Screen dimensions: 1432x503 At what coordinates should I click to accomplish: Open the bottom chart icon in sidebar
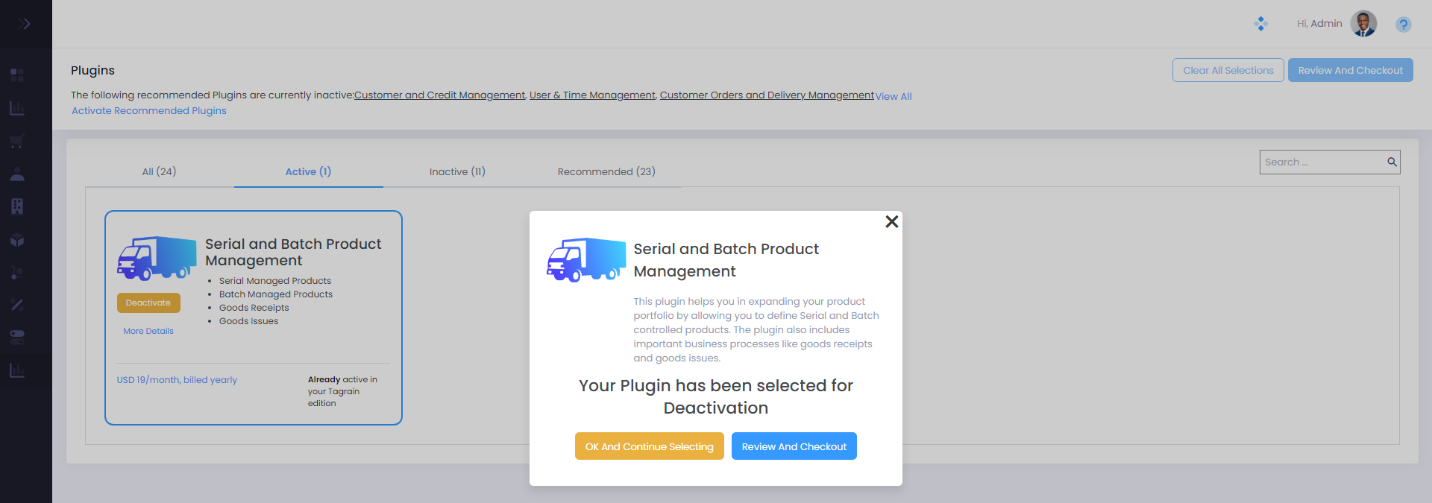[17, 370]
